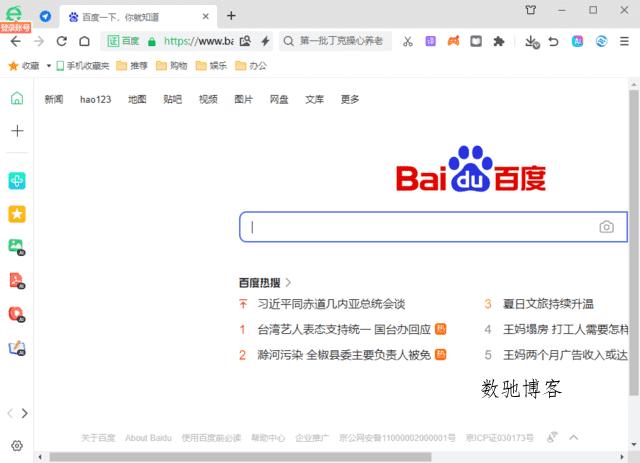Open the 娱乐 bookmark folder
The height and width of the screenshot is (463, 640).
coord(211,66)
